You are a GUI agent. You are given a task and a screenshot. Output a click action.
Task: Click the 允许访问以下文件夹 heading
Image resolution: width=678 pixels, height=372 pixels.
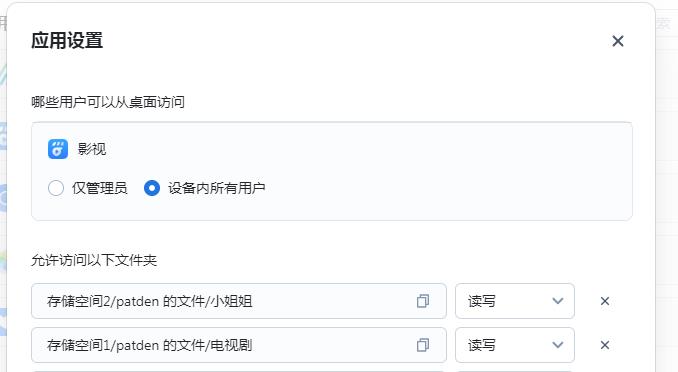pos(94,260)
